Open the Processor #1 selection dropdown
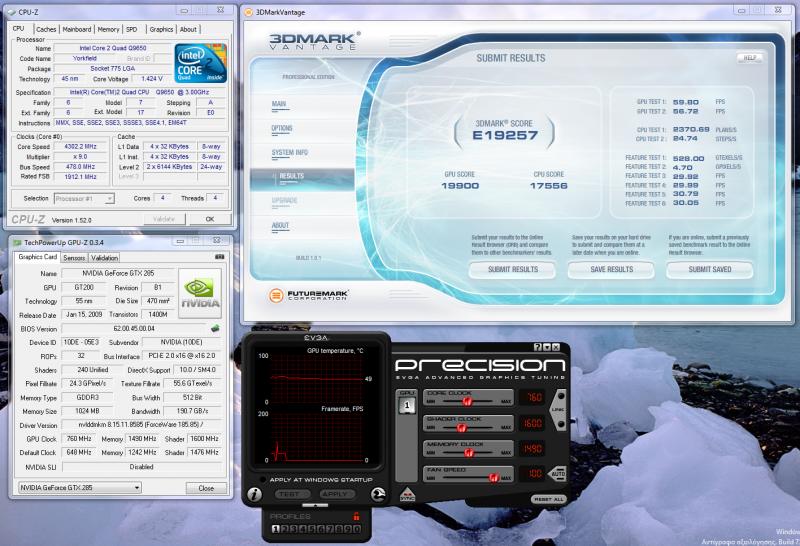 click(x=84, y=198)
